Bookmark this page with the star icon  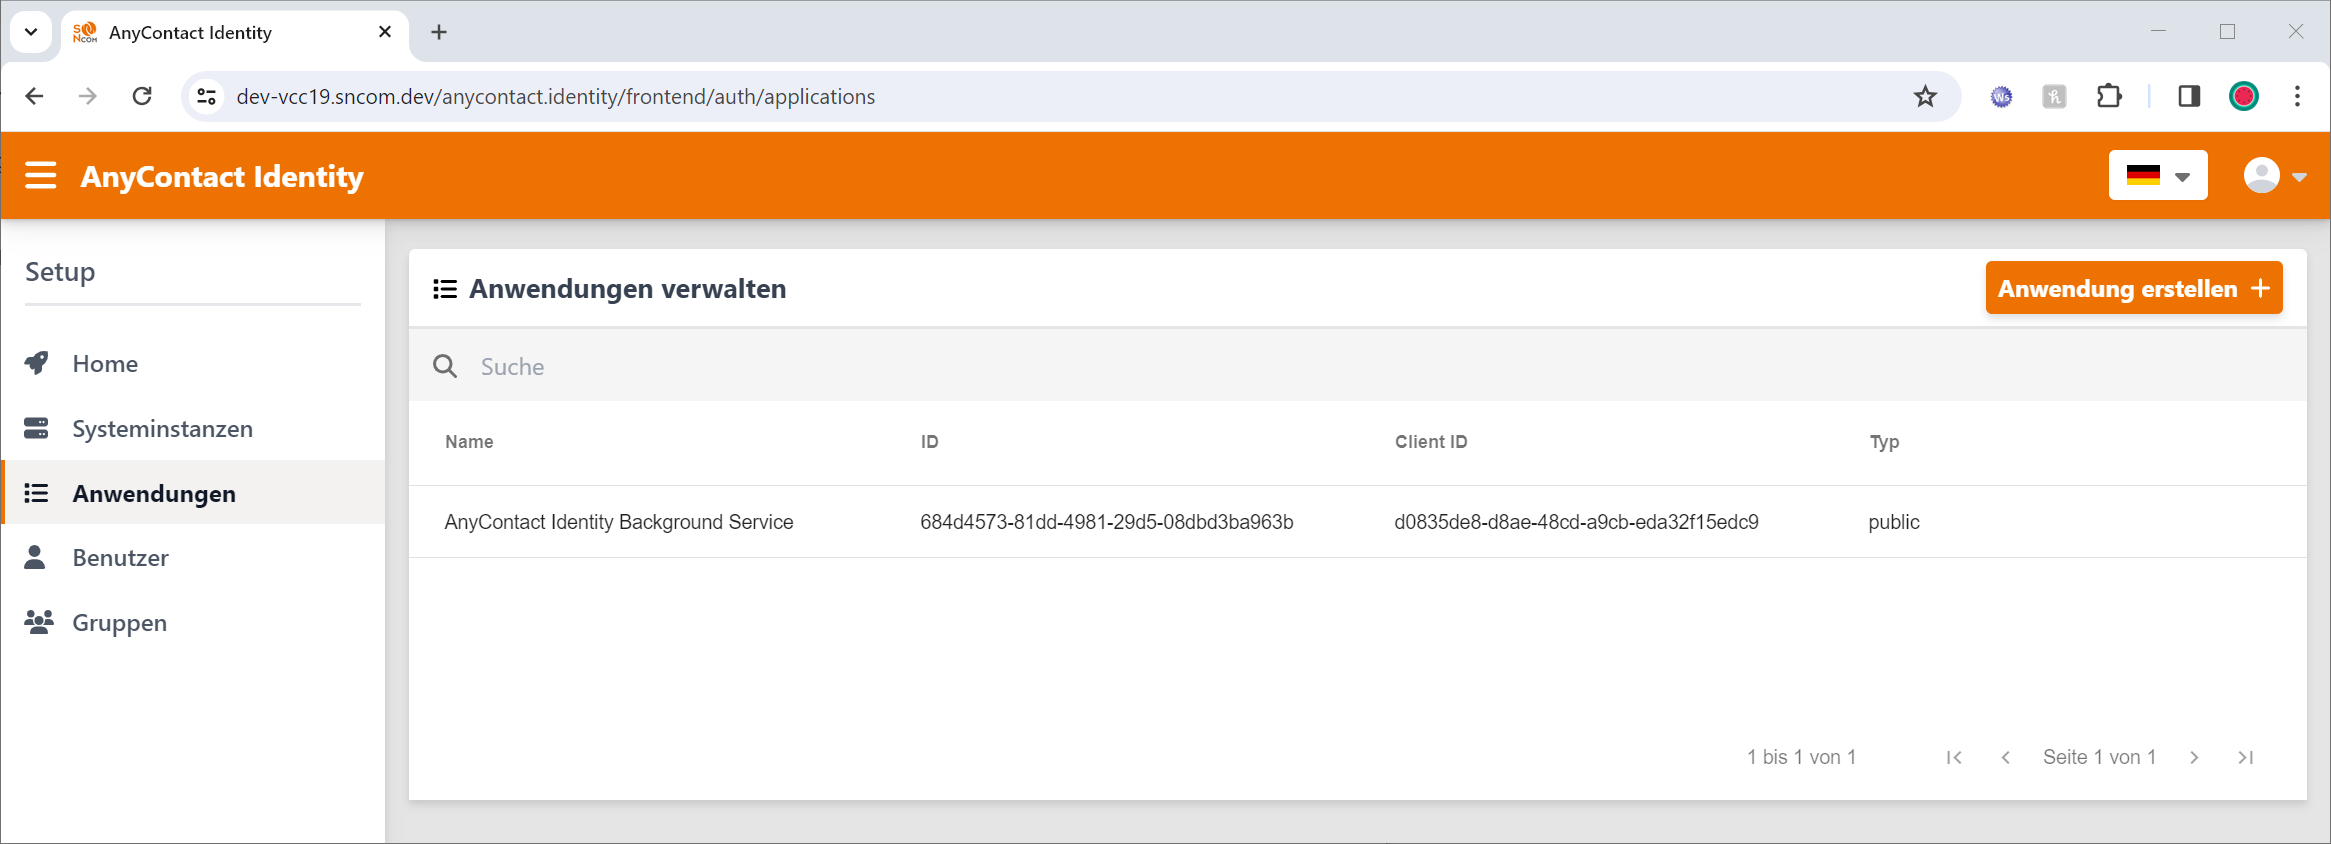[x=1925, y=96]
